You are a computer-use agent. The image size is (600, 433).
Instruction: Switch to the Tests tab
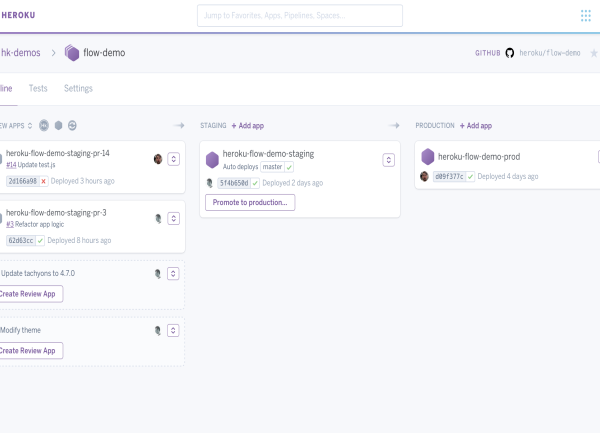[x=38, y=88]
